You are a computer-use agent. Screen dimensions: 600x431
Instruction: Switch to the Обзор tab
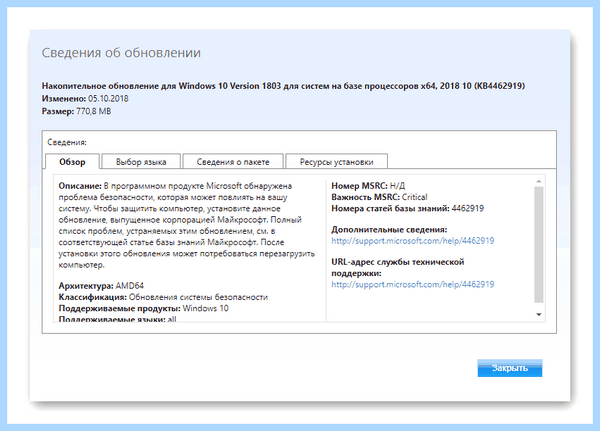pyautogui.click(x=72, y=162)
